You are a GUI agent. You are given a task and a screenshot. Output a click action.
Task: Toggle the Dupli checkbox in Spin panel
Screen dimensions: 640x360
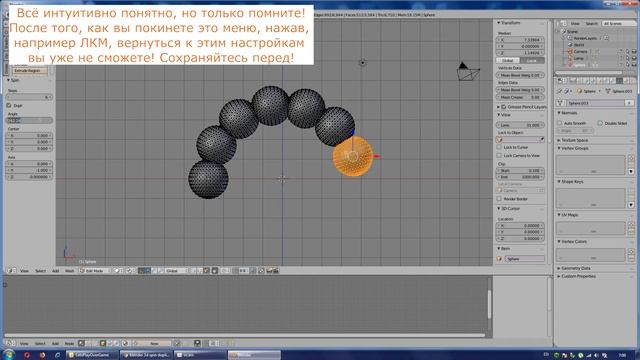point(9,105)
